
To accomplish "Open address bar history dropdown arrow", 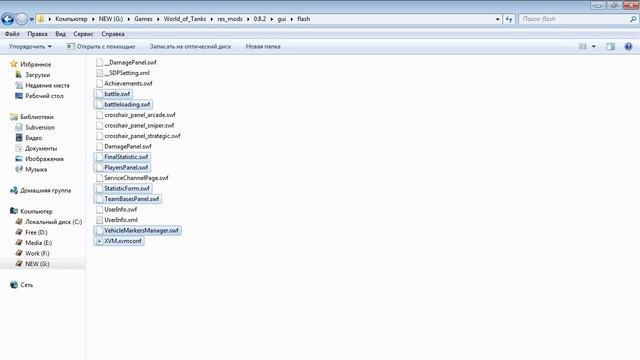I will click(x=498, y=19).
